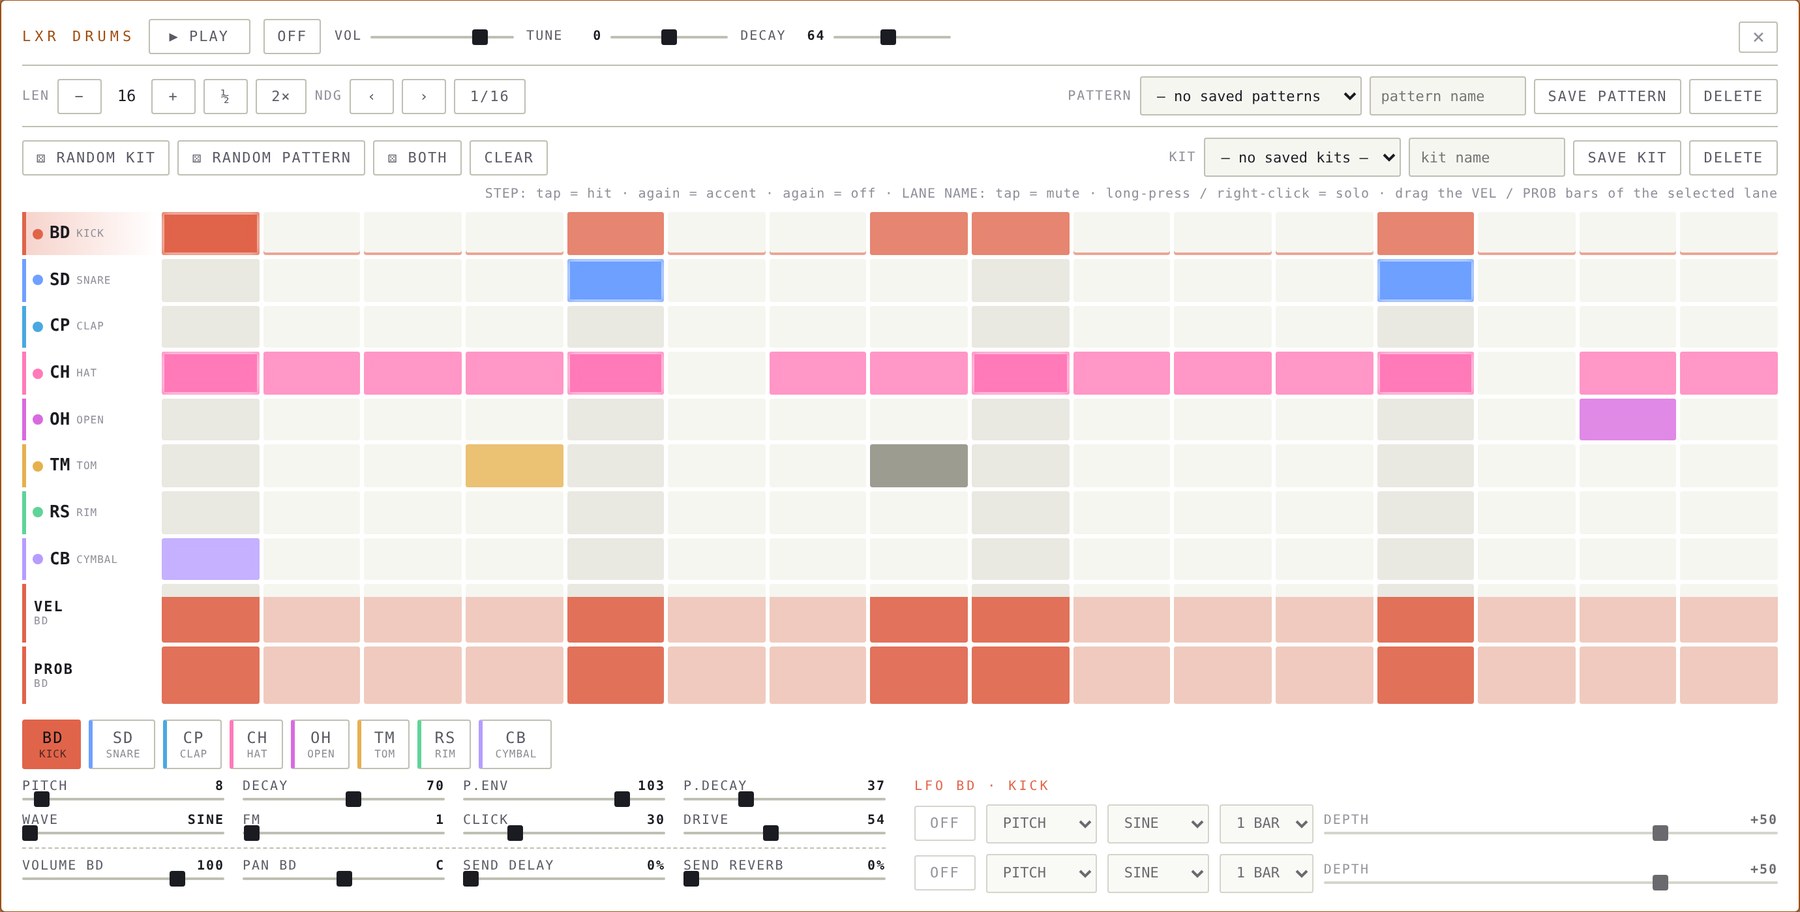Toggle the first step of CH HAT lane
The image size is (1800, 912).
[210, 373]
